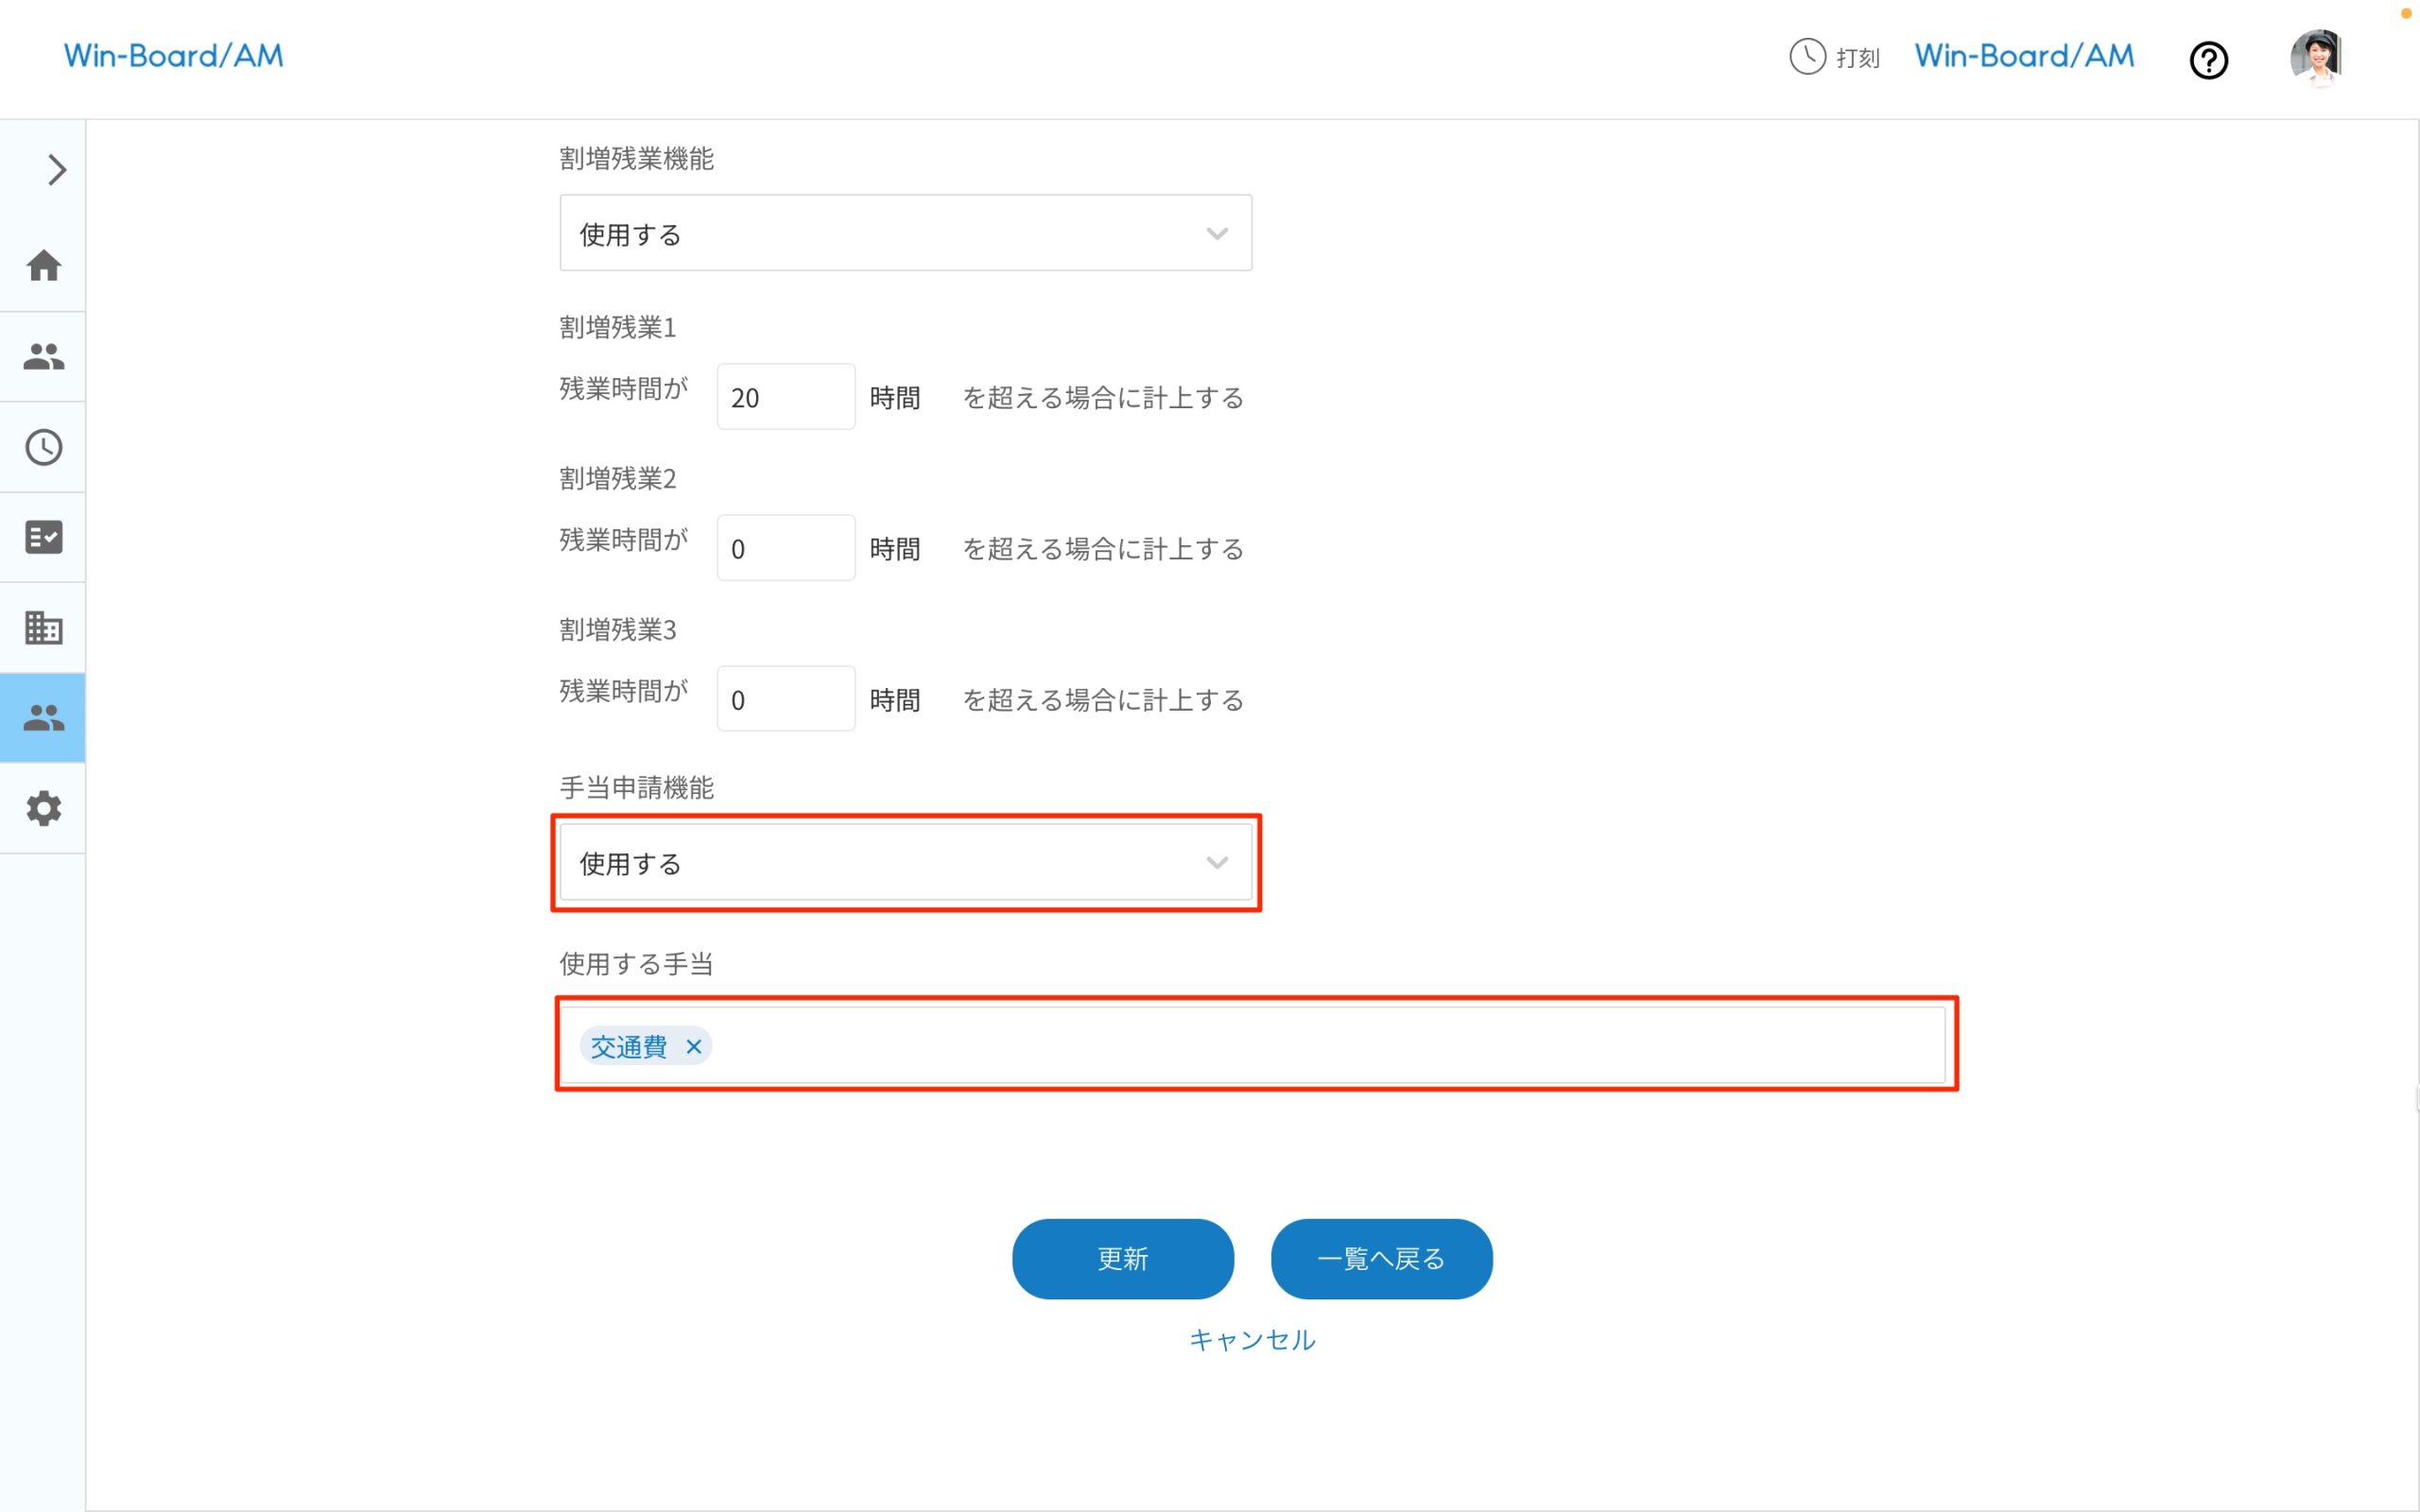2420x1512 pixels.
Task: Open company settings via the building icon
Action: 43,627
